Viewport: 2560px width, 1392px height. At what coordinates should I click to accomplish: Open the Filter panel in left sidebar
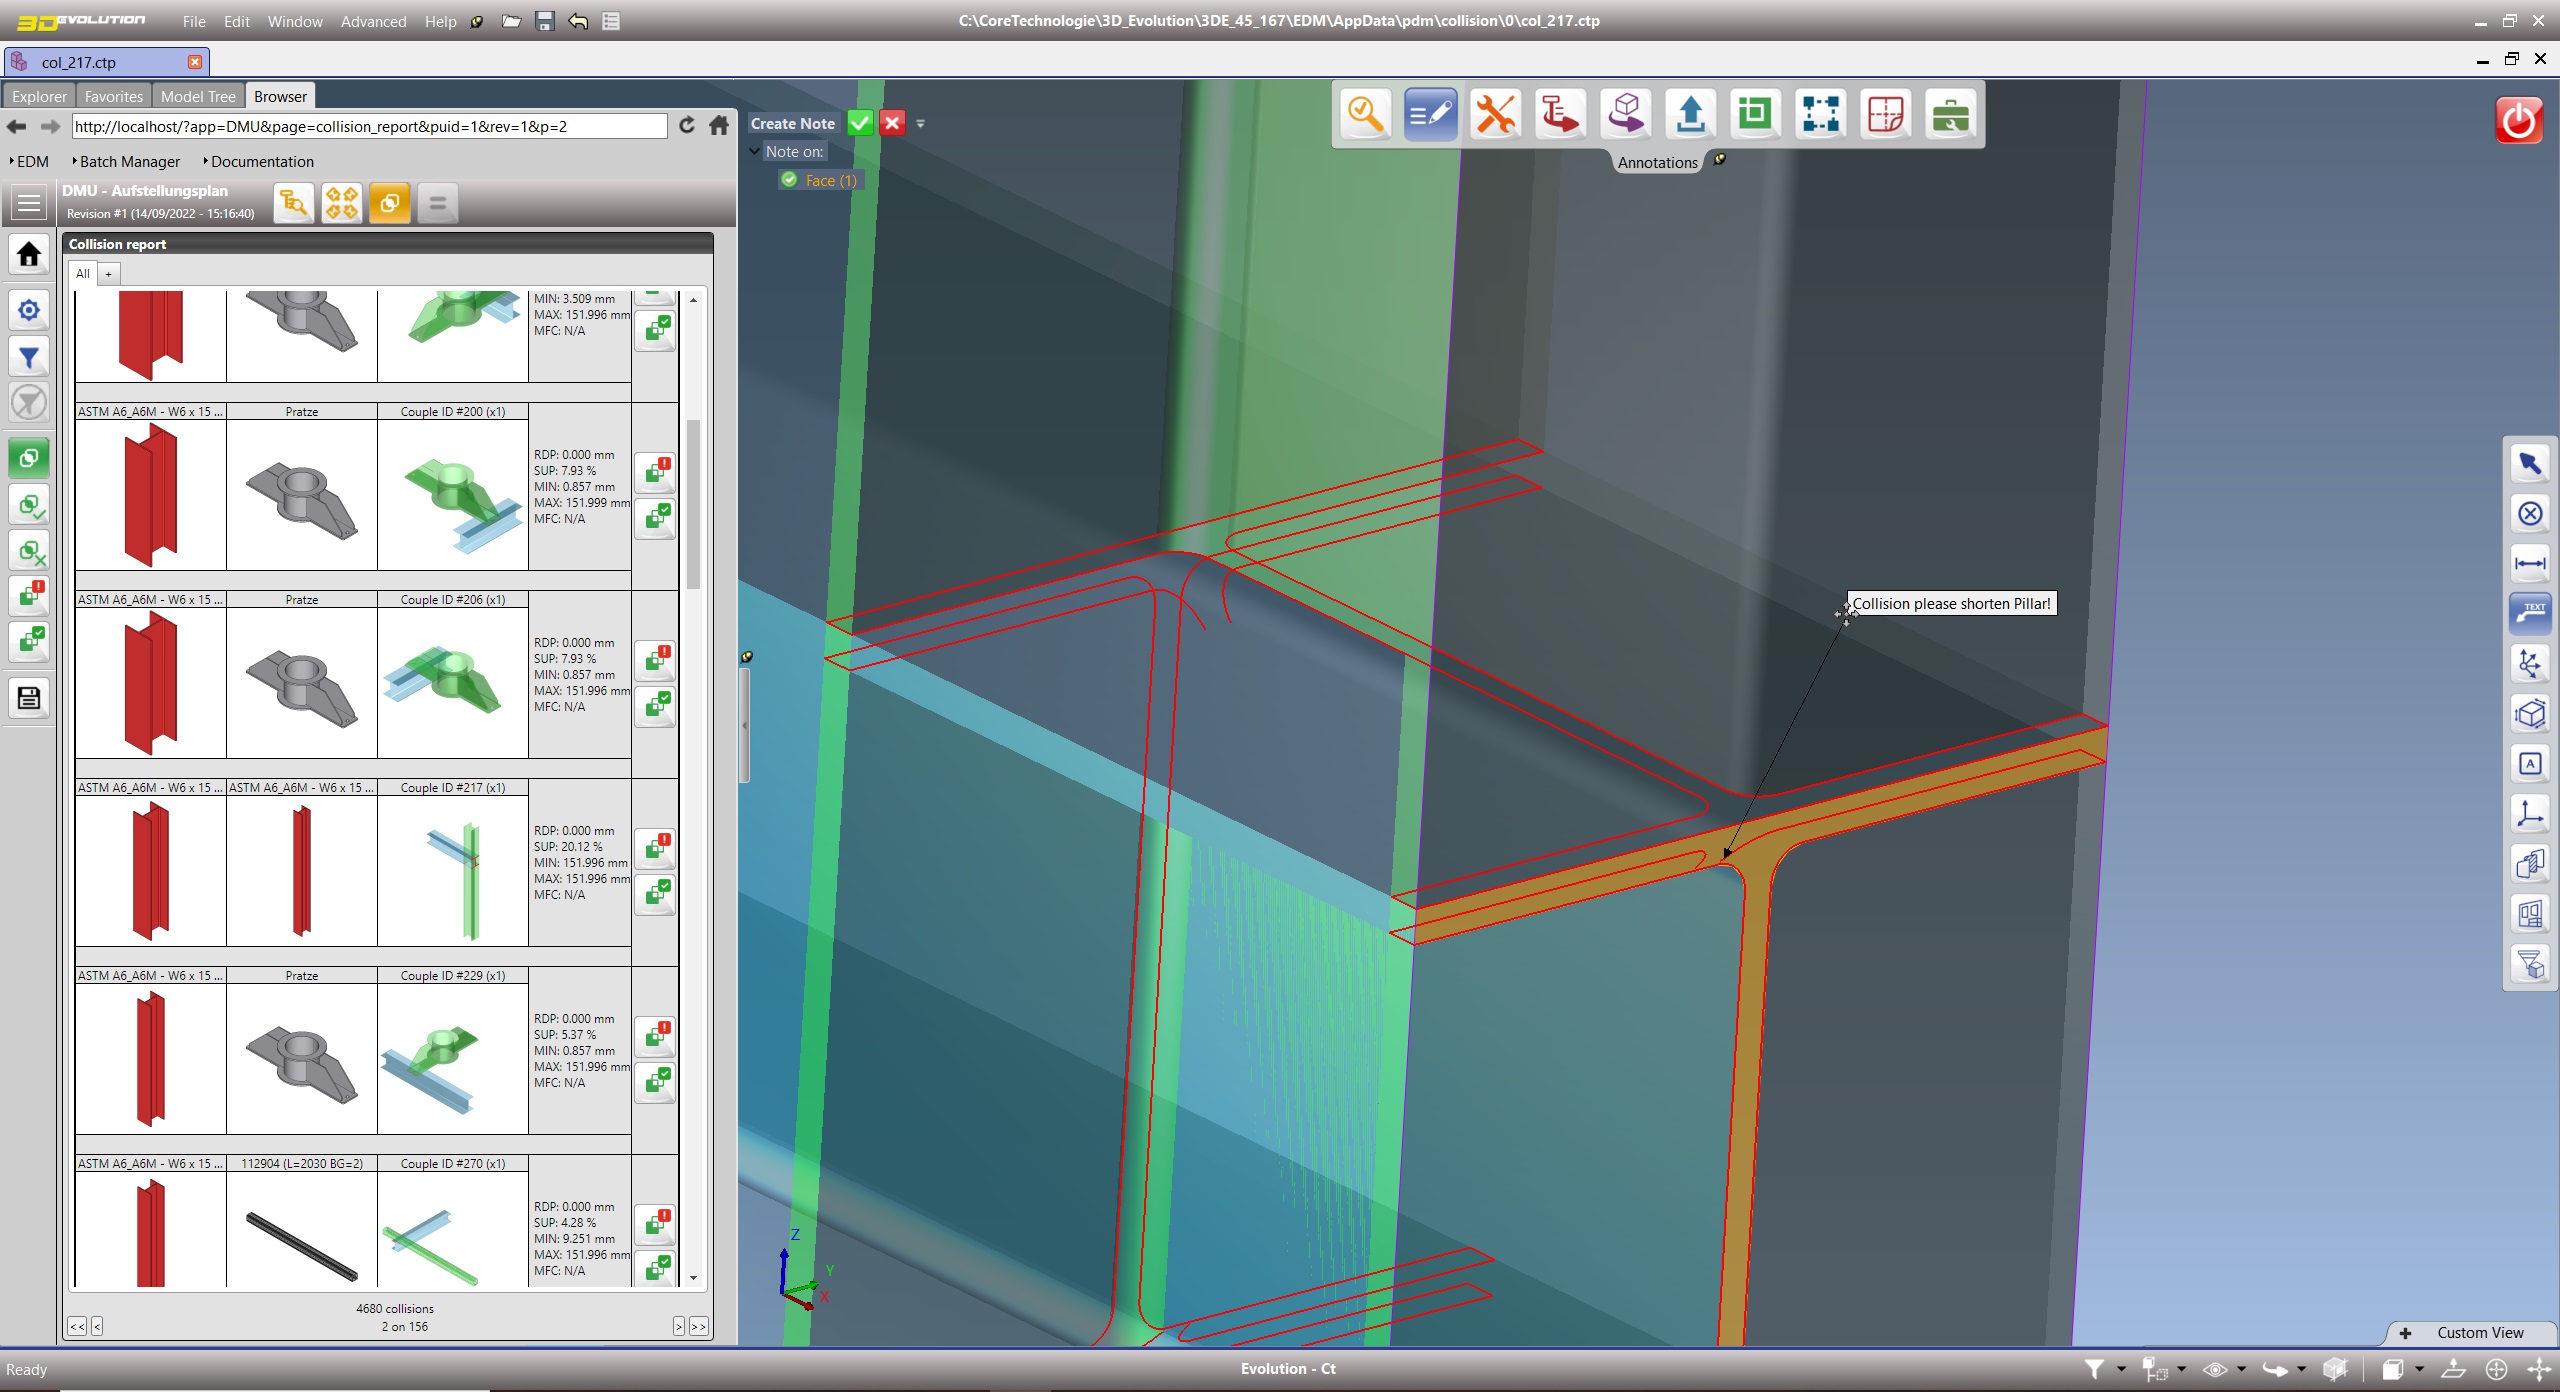tap(29, 356)
